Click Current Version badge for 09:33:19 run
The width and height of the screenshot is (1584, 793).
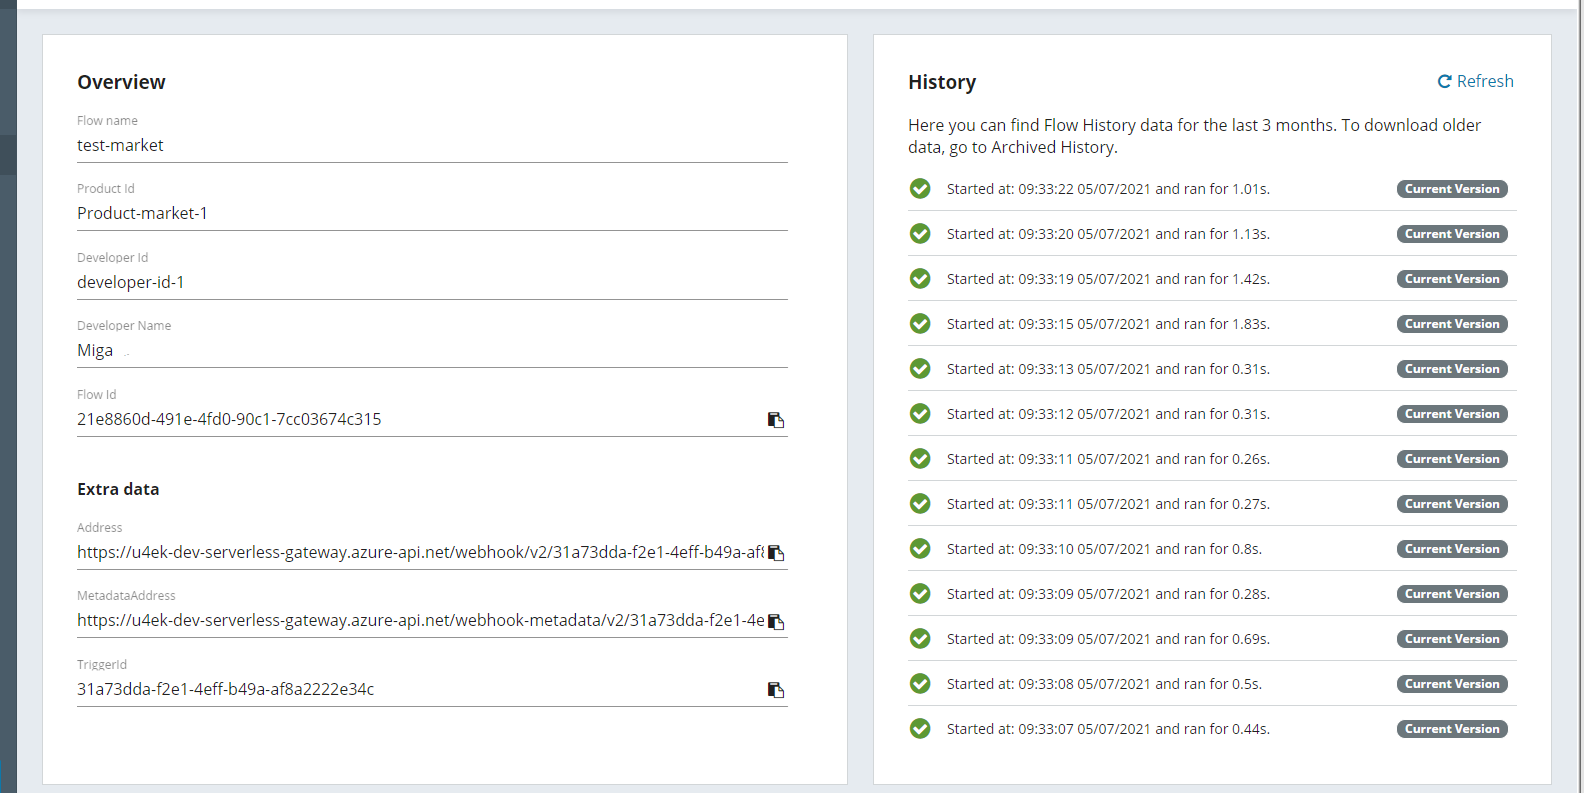[1452, 279]
